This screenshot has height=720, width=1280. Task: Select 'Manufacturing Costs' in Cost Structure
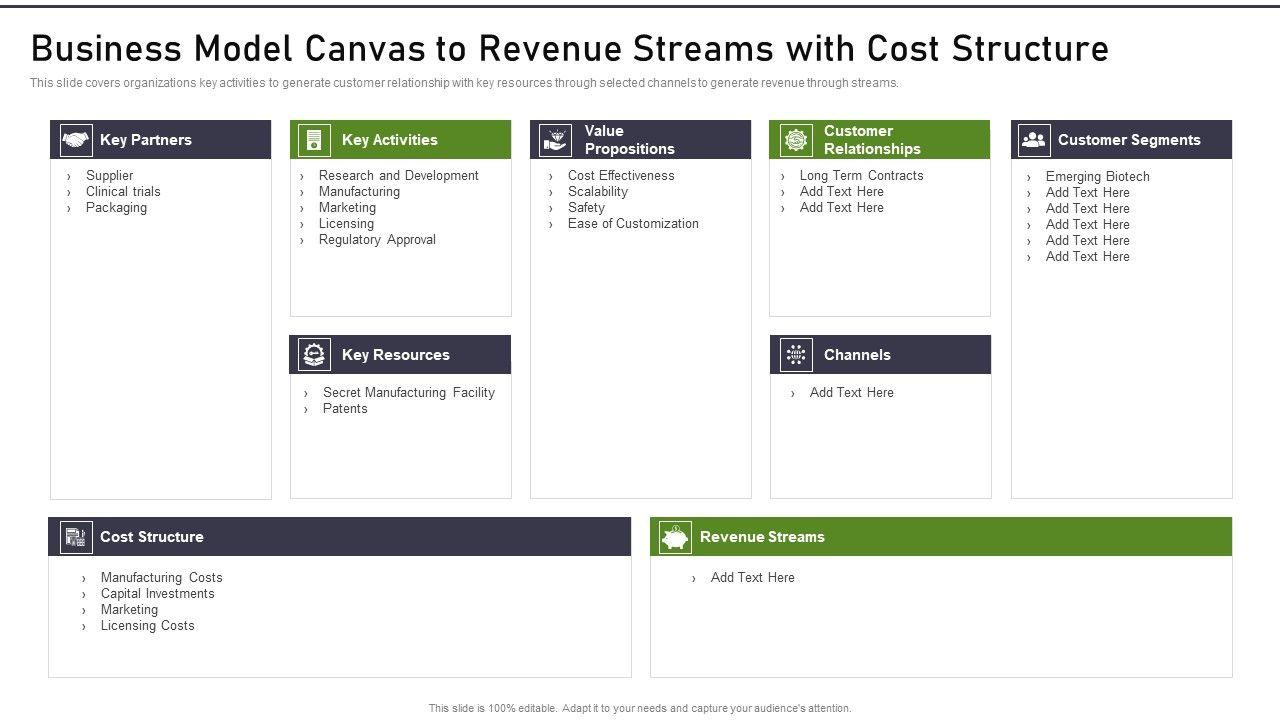click(x=161, y=578)
